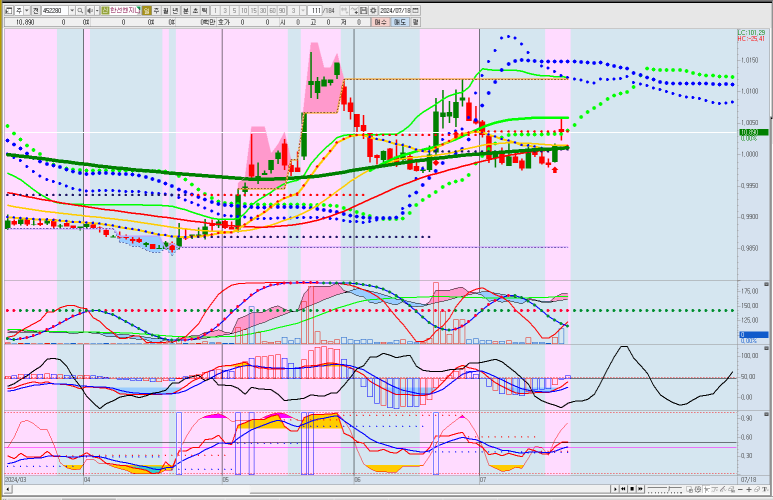Click the second indicator panel corner icon
This screenshot has width=773, height=500.
click(766, 348)
